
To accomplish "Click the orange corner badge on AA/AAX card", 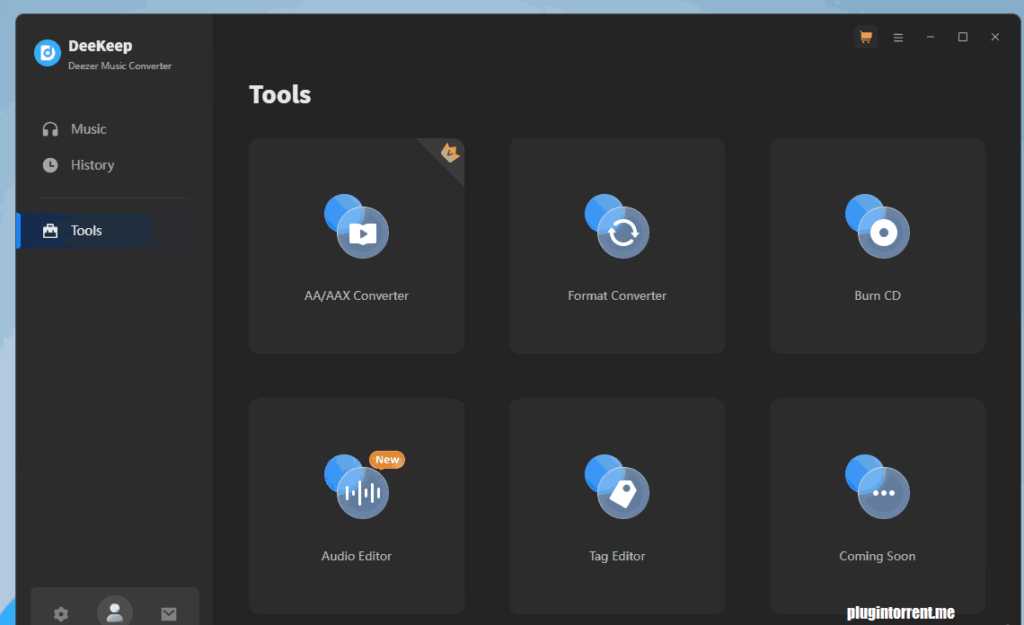I will (450, 153).
